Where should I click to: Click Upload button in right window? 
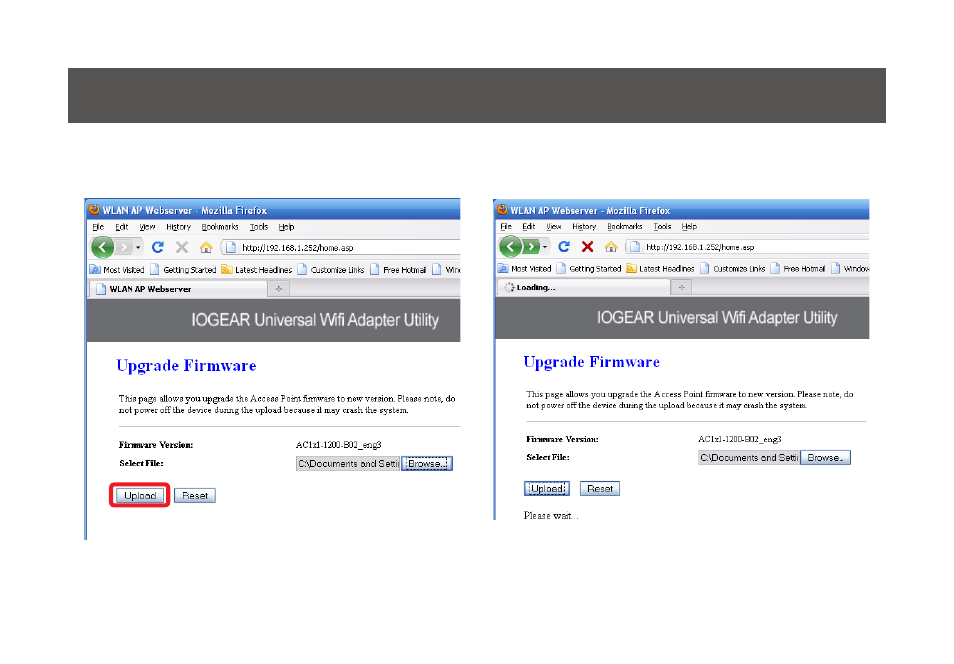pyautogui.click(x=547, y=489)
